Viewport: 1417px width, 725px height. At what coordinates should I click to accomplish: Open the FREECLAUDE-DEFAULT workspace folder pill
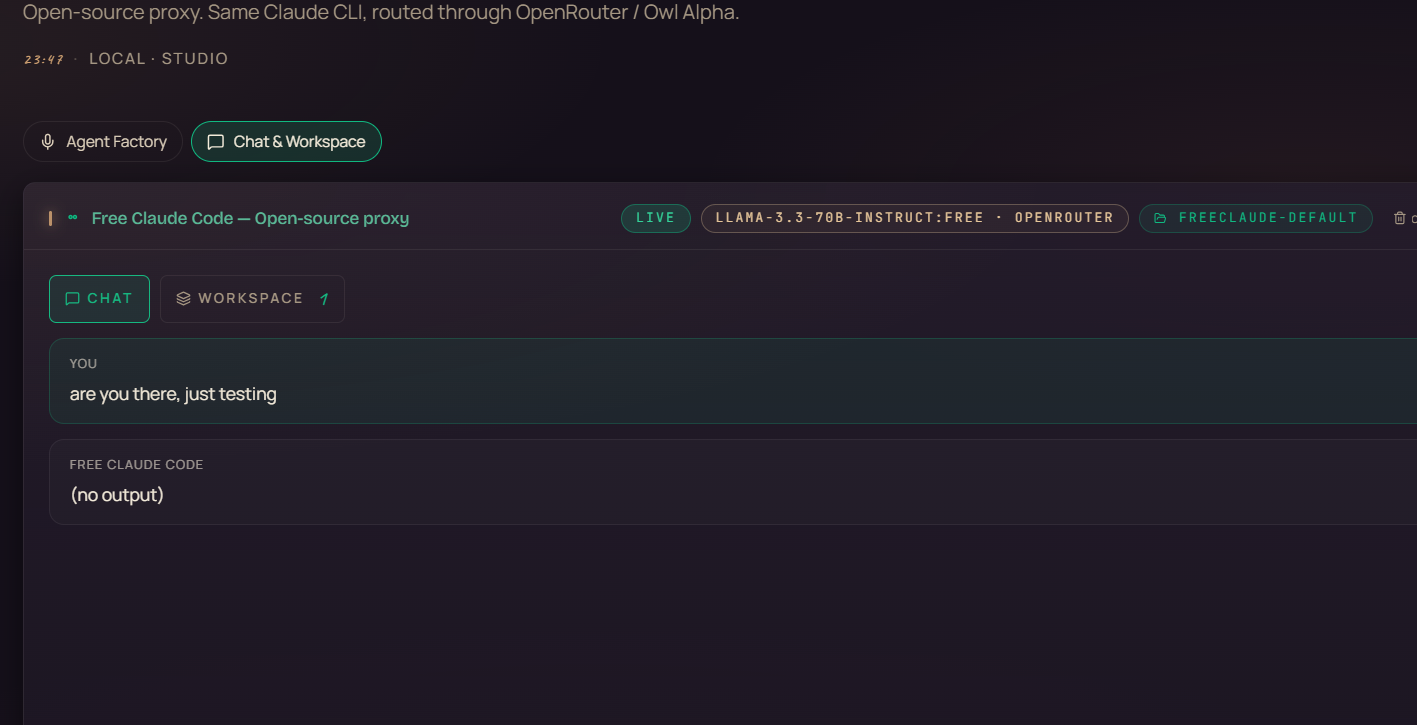(1256, 218)
